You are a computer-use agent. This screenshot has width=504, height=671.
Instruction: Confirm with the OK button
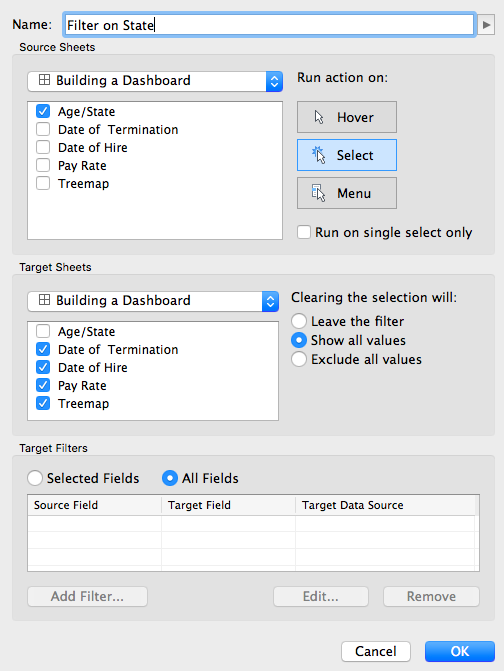point(460,651)
